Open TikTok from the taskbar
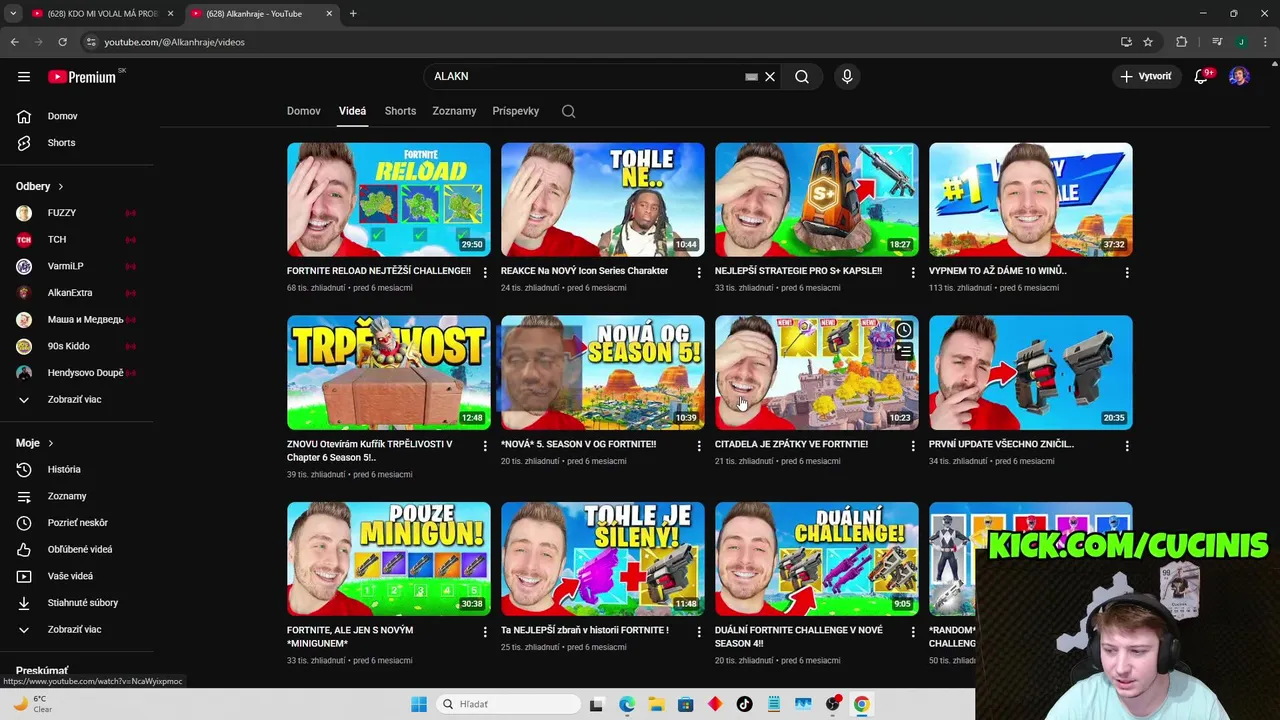The height and width of the screenshot is (720, 1280). tap(744, 704)
